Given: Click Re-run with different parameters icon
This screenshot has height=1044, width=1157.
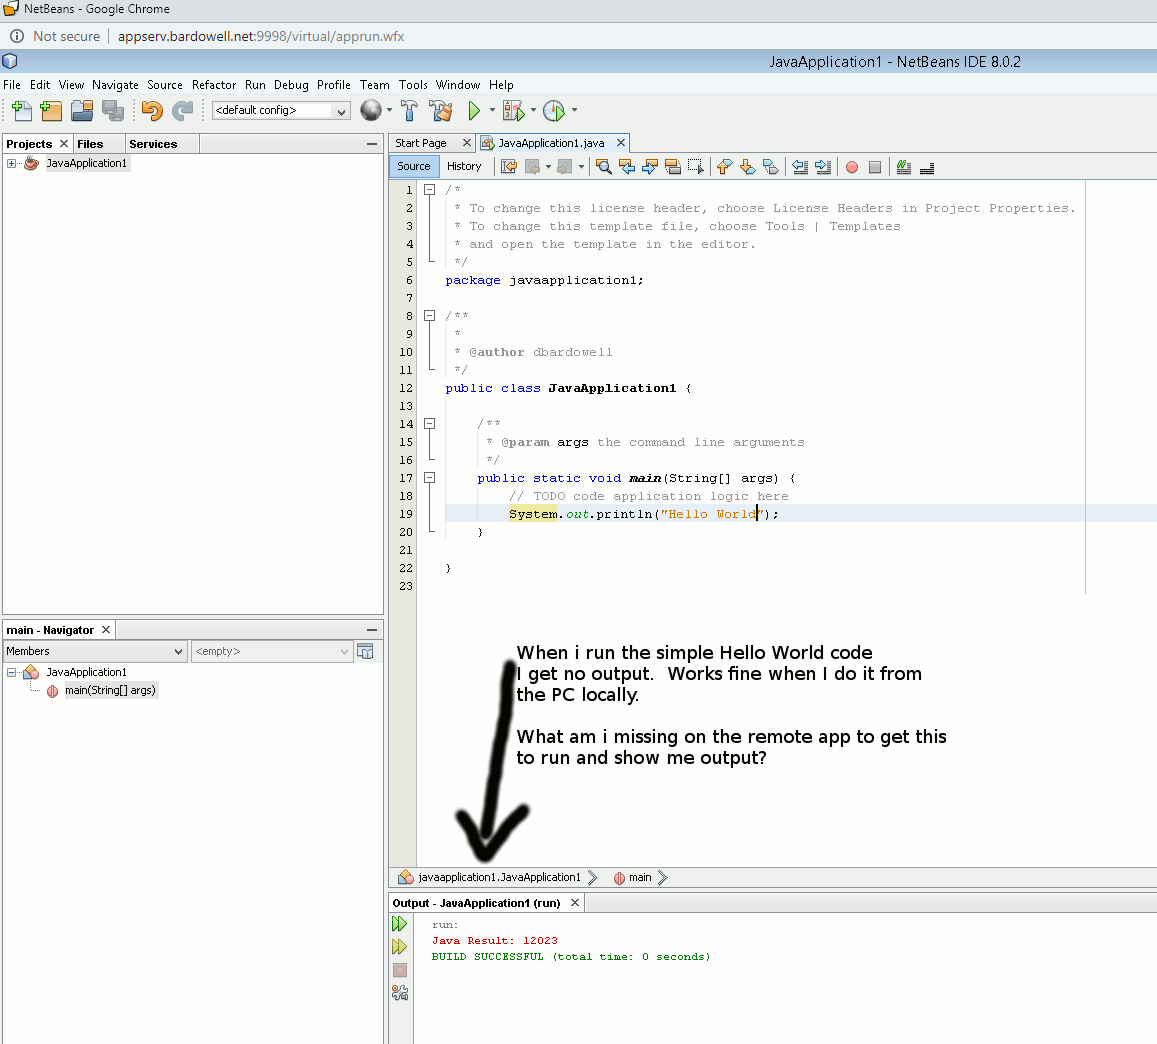Looking at the screenshot, I should (x=399, y=947).
